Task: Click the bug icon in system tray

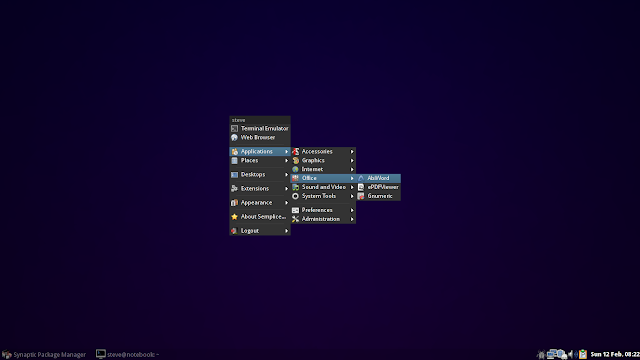Action: point(541,354)
